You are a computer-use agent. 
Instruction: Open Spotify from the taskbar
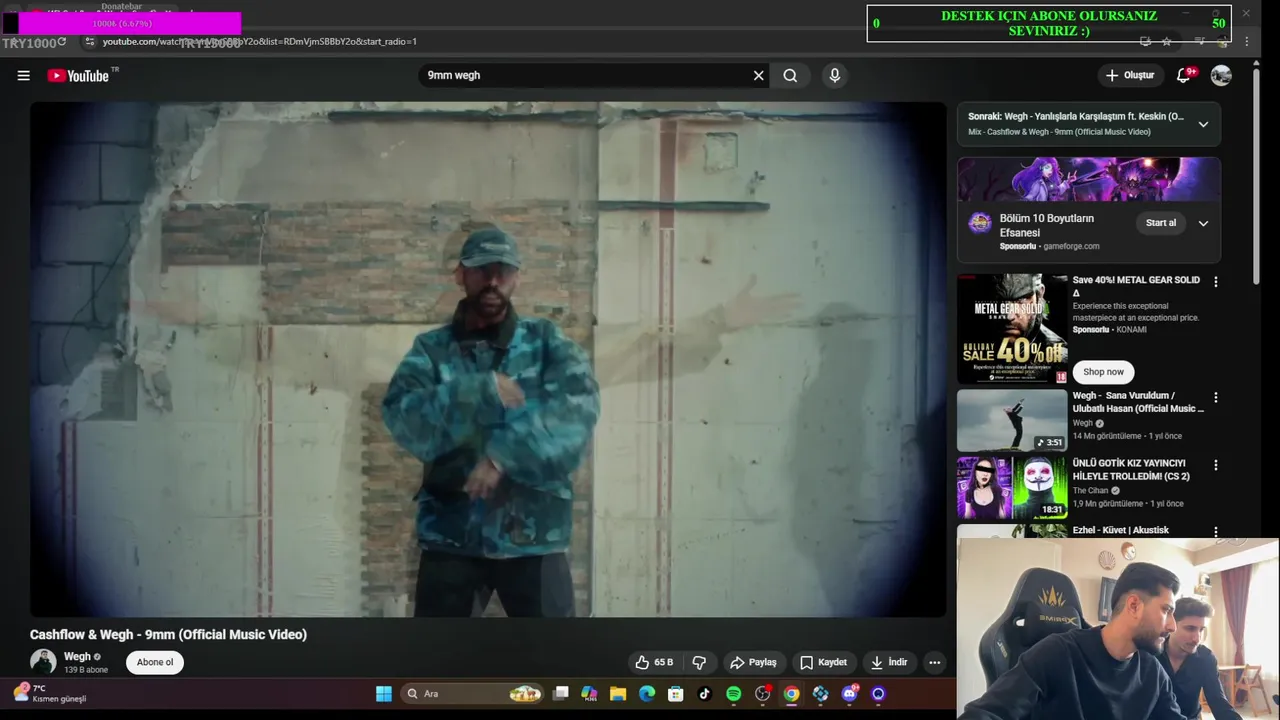coord(734,694)
